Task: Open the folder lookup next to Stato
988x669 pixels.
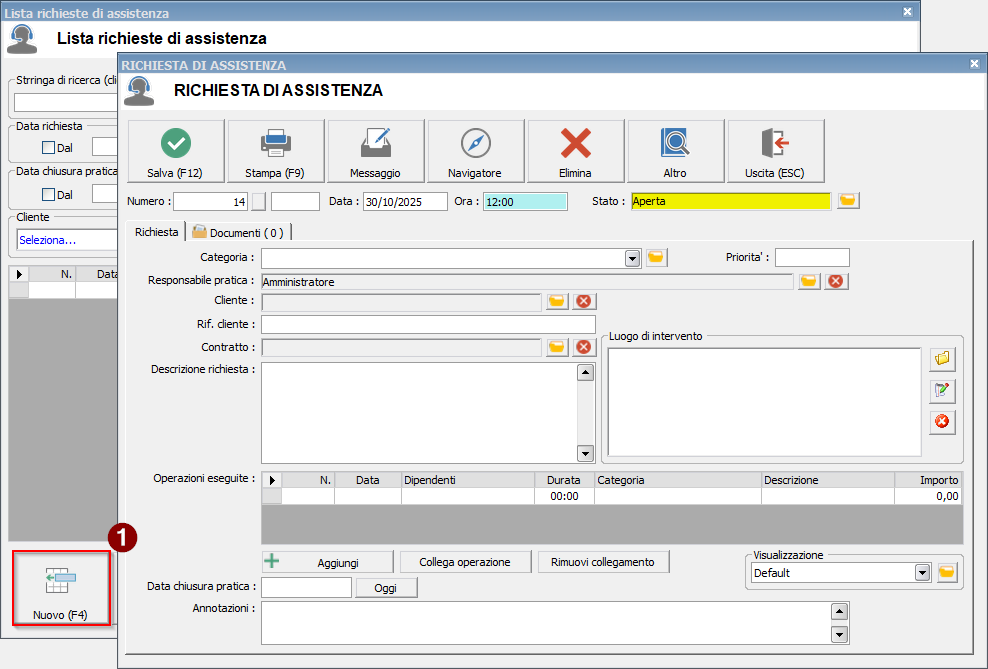Action: 848,201
